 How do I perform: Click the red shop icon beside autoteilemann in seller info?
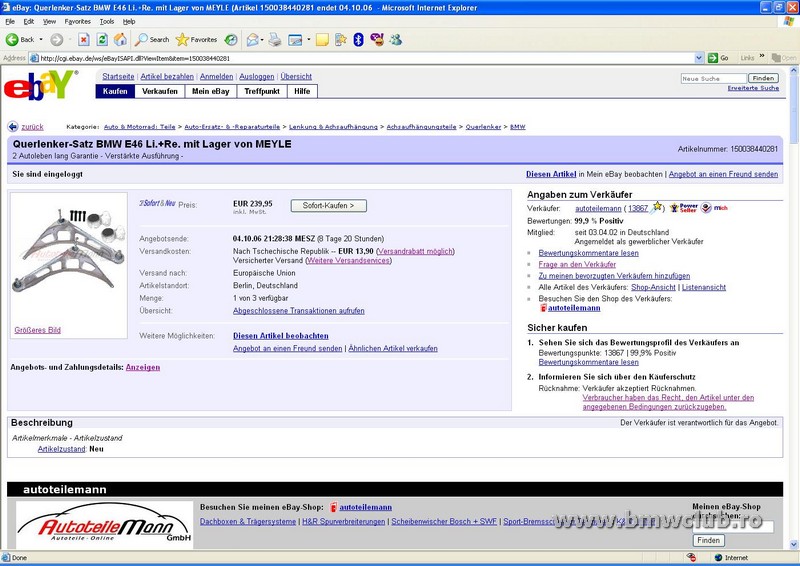(x=543, y=308)
